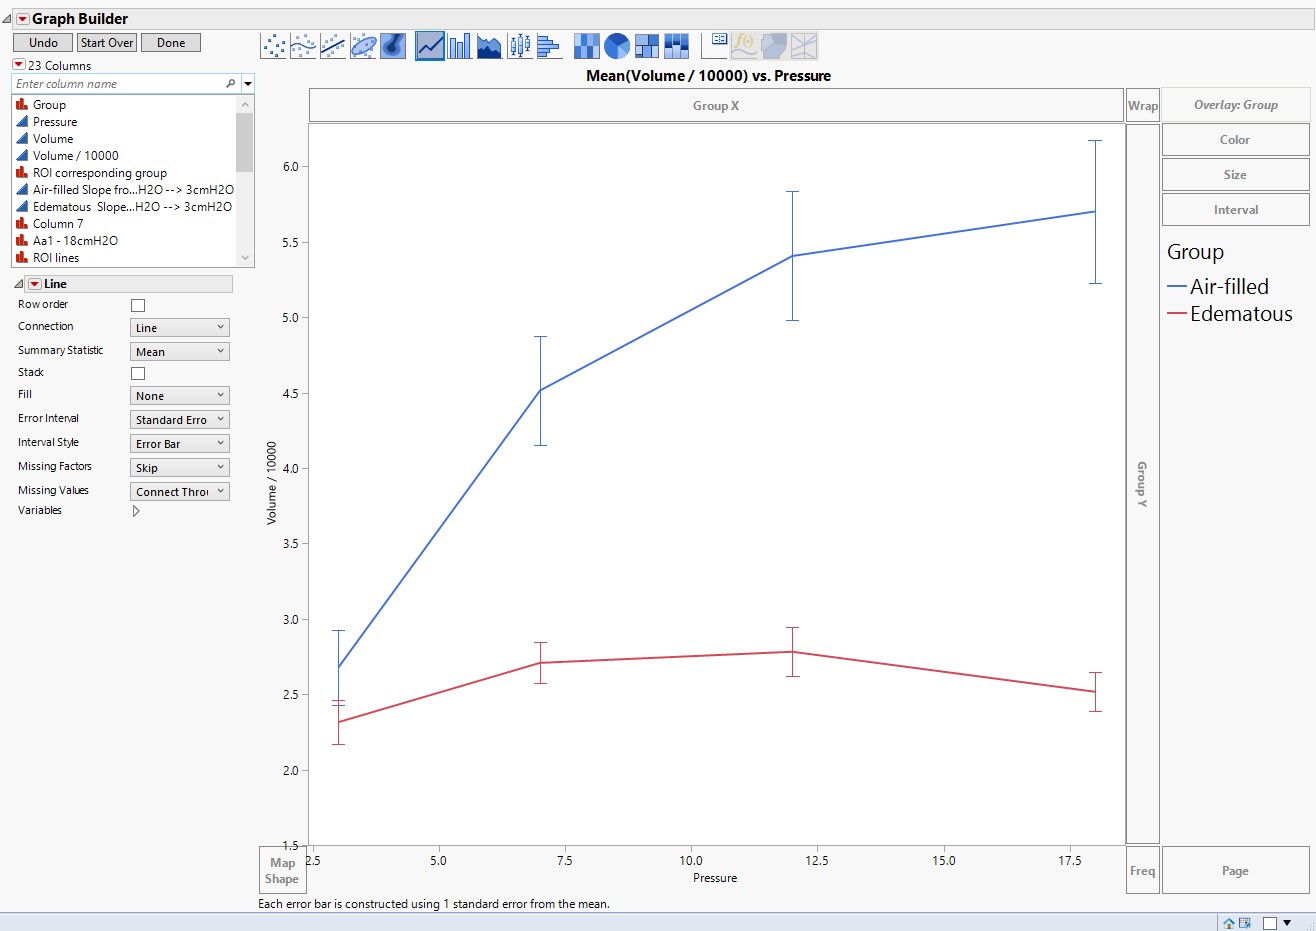Select the Contour graph element icon

pos(393,46)
